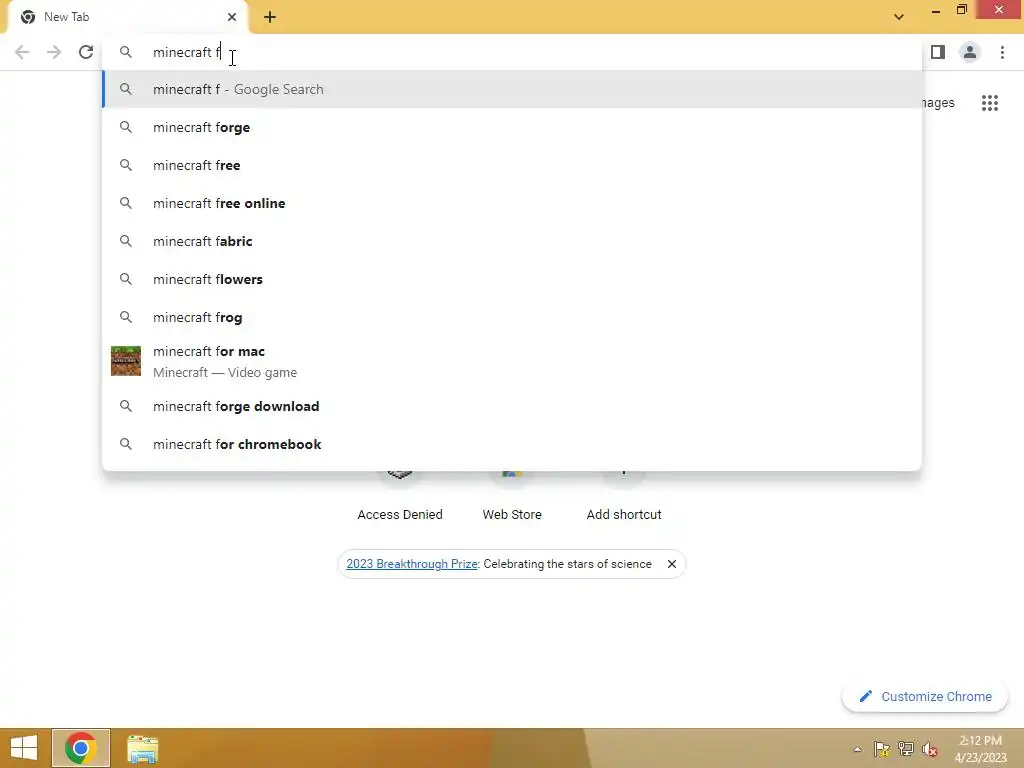
Task: Pick the 'minecraft fabric' suggestion
Action: 512,241
